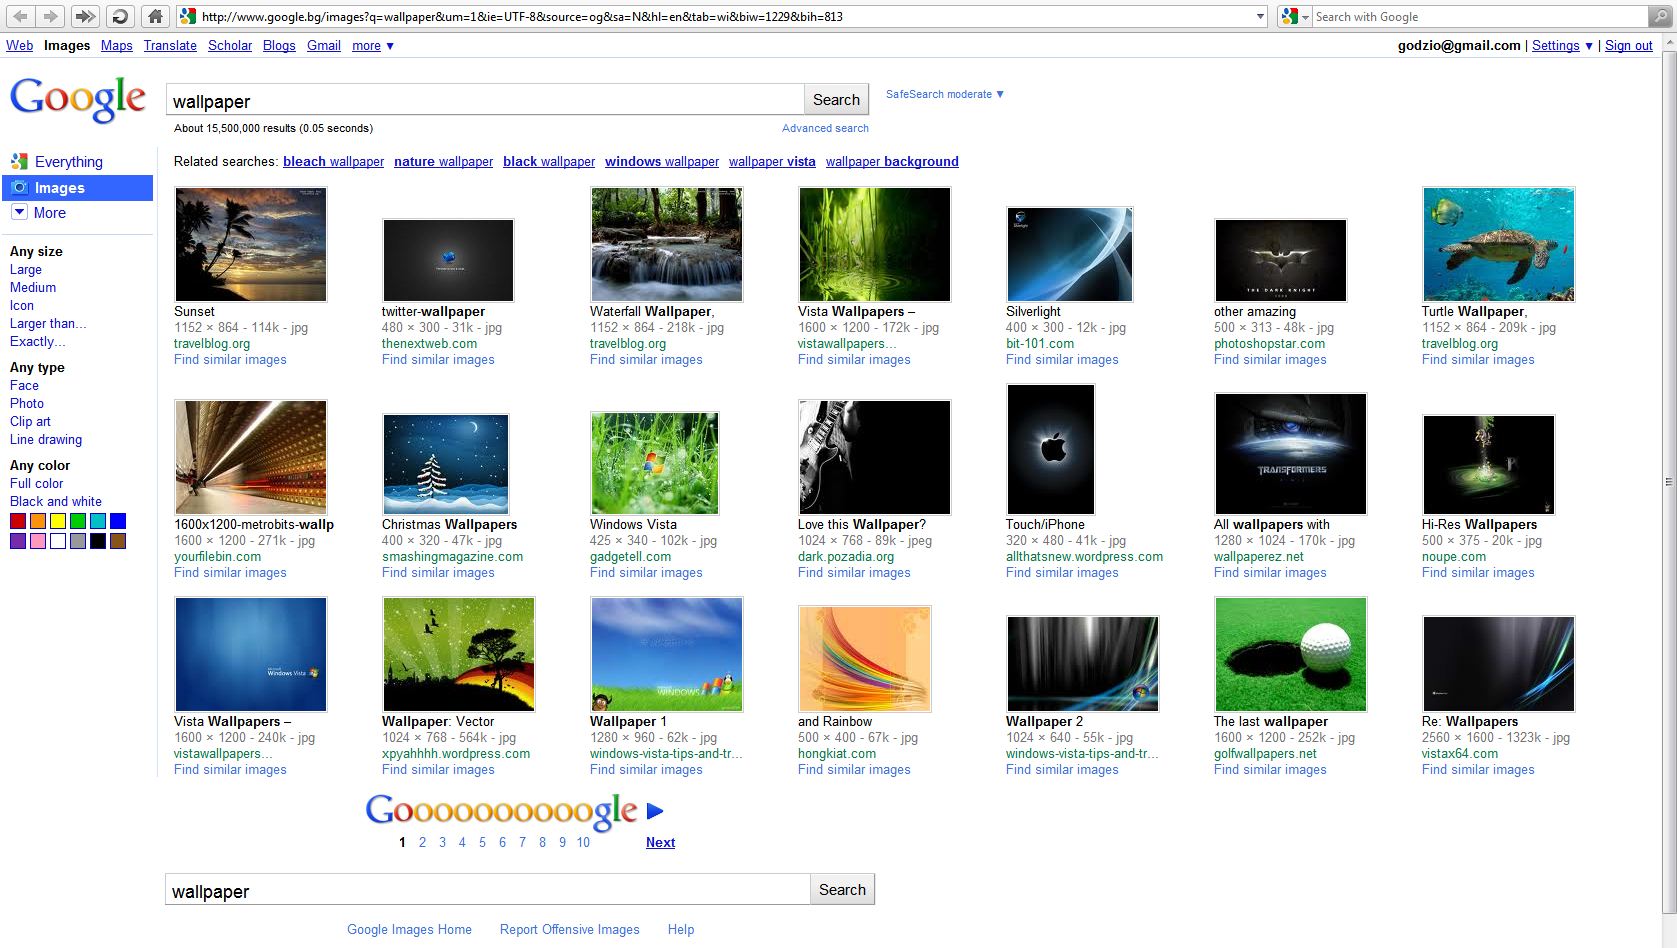The height and width of the screenshot is (948, 1677).
Task: Open the Transformers wallpaper thumbnail
Action: pyautogui.click(x=1290, y=454)
